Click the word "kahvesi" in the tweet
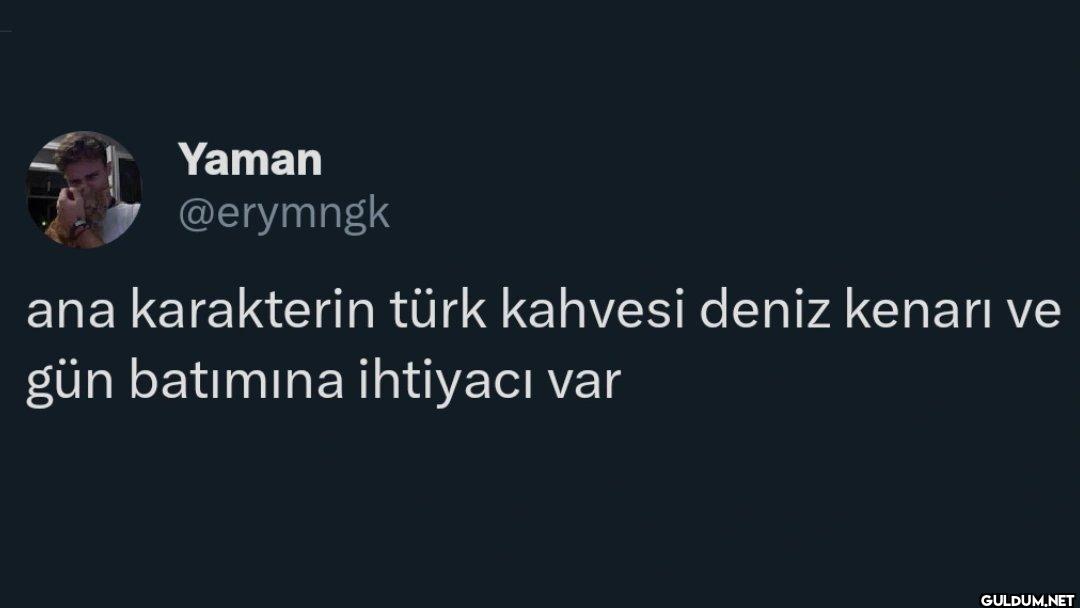This screenshot has width=1080, height=608. [593, 311]
